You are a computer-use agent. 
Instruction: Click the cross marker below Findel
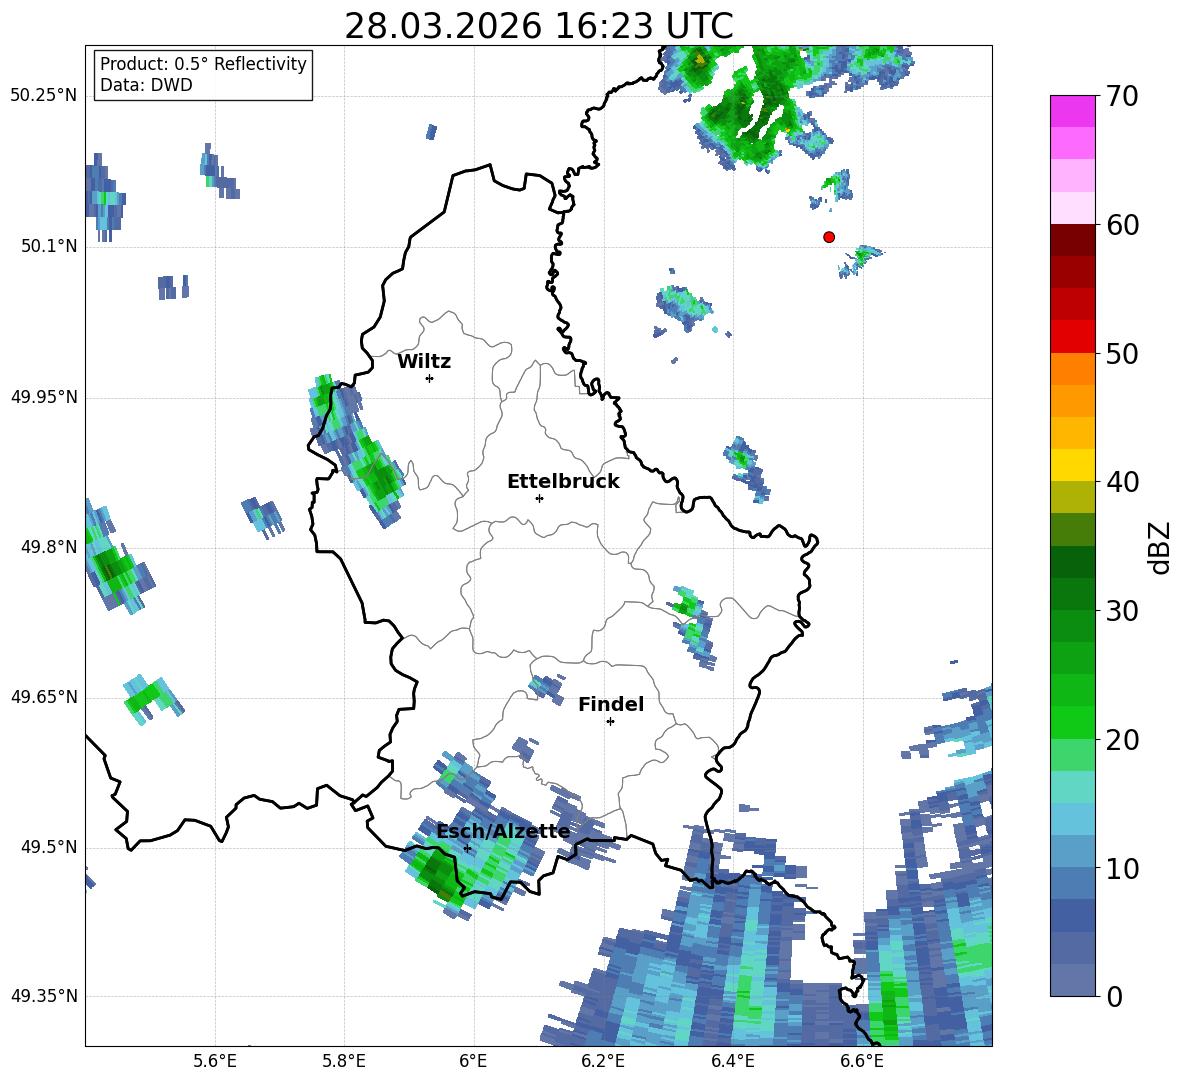pyautogui.click(x=610, y=722)
